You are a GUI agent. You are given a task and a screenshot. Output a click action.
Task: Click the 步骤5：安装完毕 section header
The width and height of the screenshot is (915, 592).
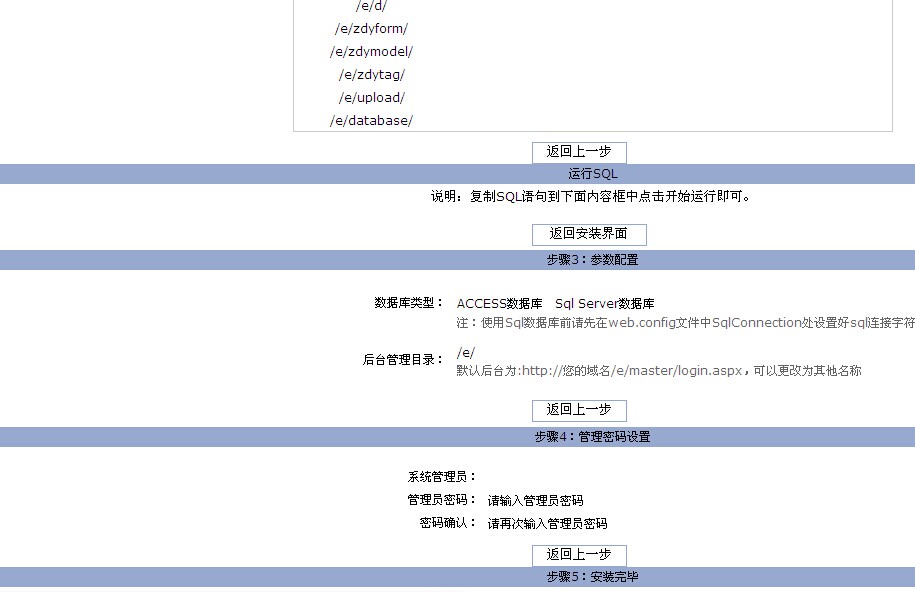tap(592, 578)
